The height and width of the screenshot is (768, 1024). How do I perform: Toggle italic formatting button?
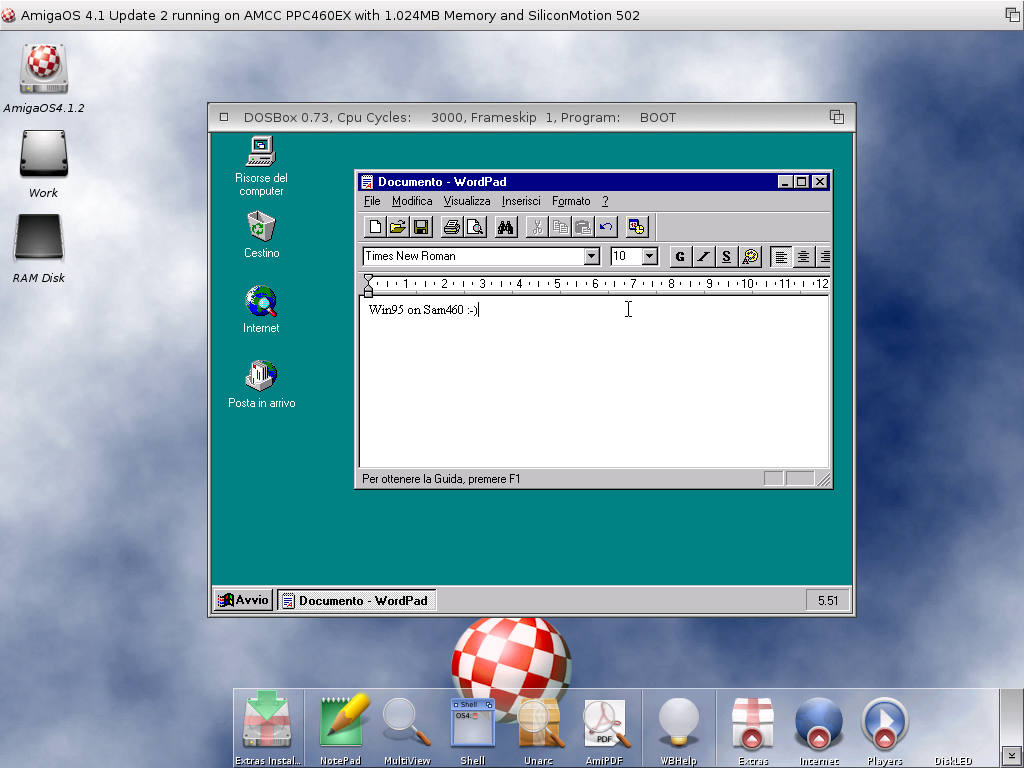[703, 257]
